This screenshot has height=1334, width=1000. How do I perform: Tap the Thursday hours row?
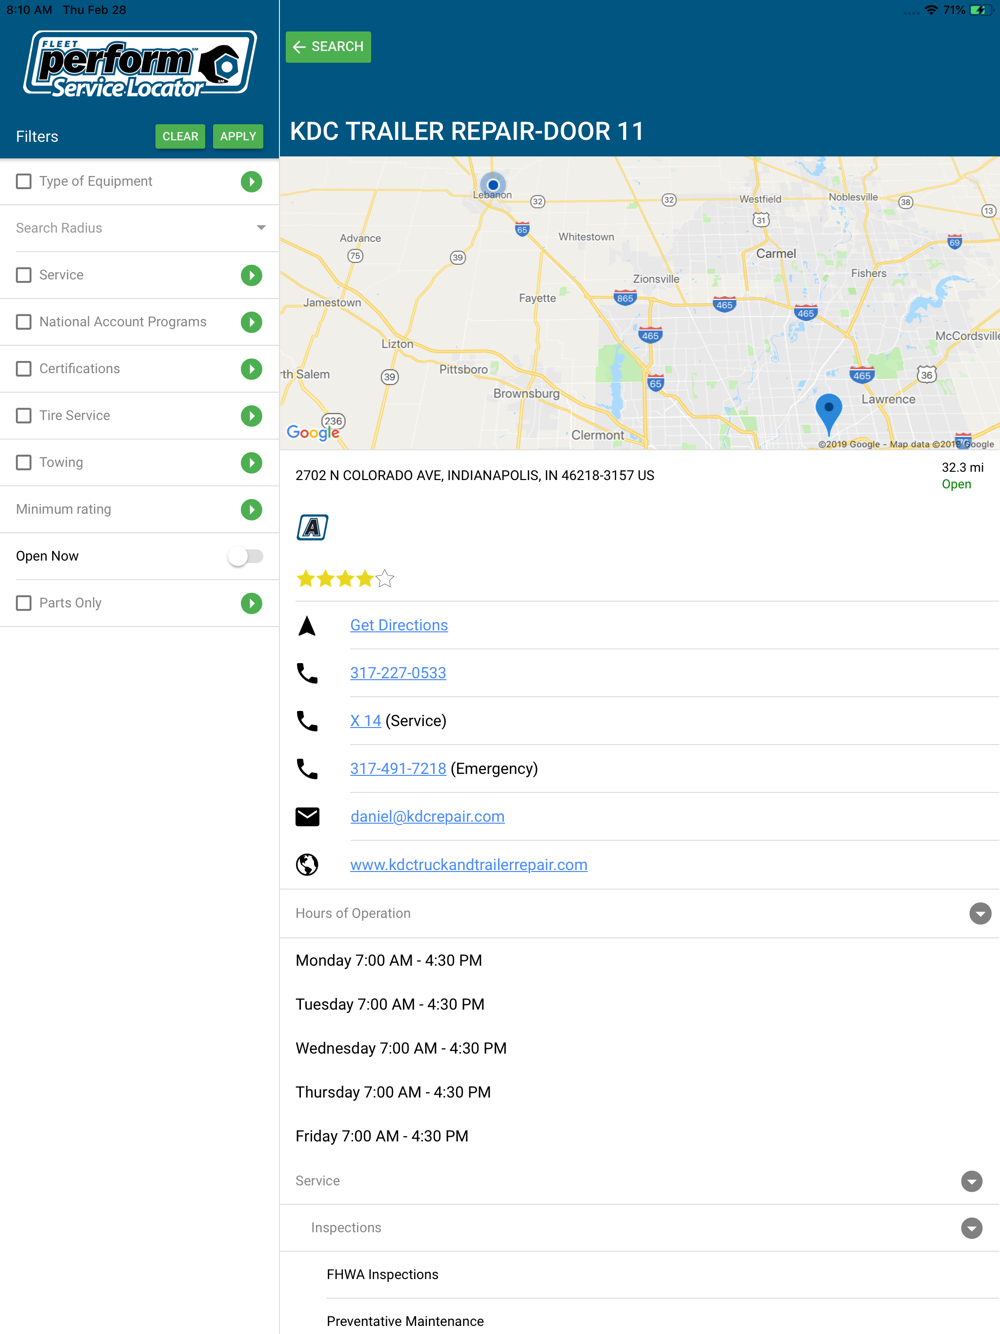(393, 1093)
